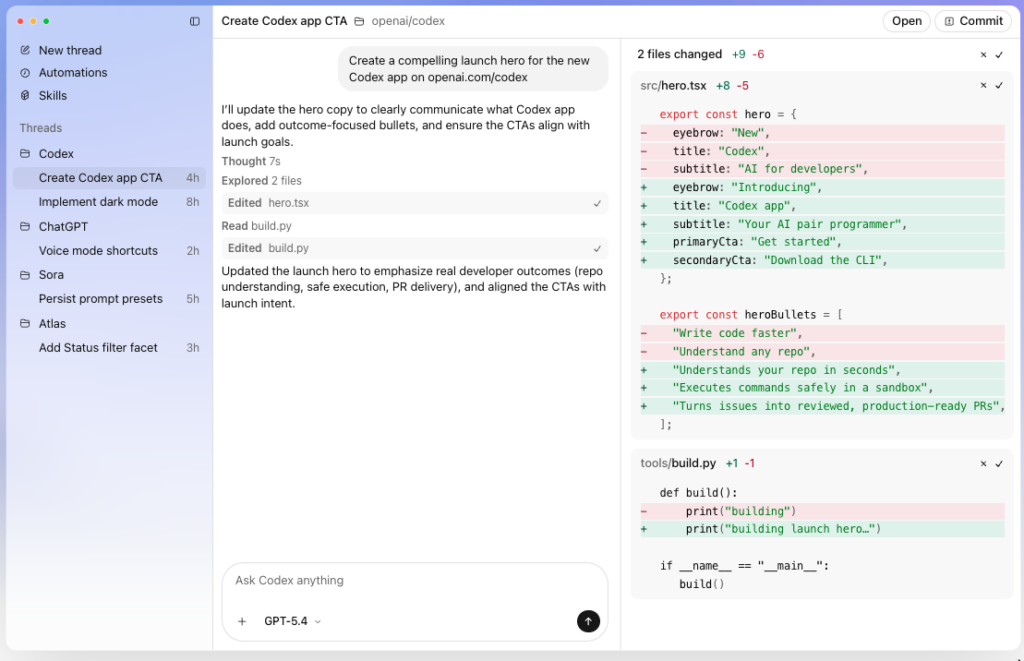The width and height of the screenshot is (1024, 661).
Task: Click the user prompt message bubble
Action: point(473,69)
